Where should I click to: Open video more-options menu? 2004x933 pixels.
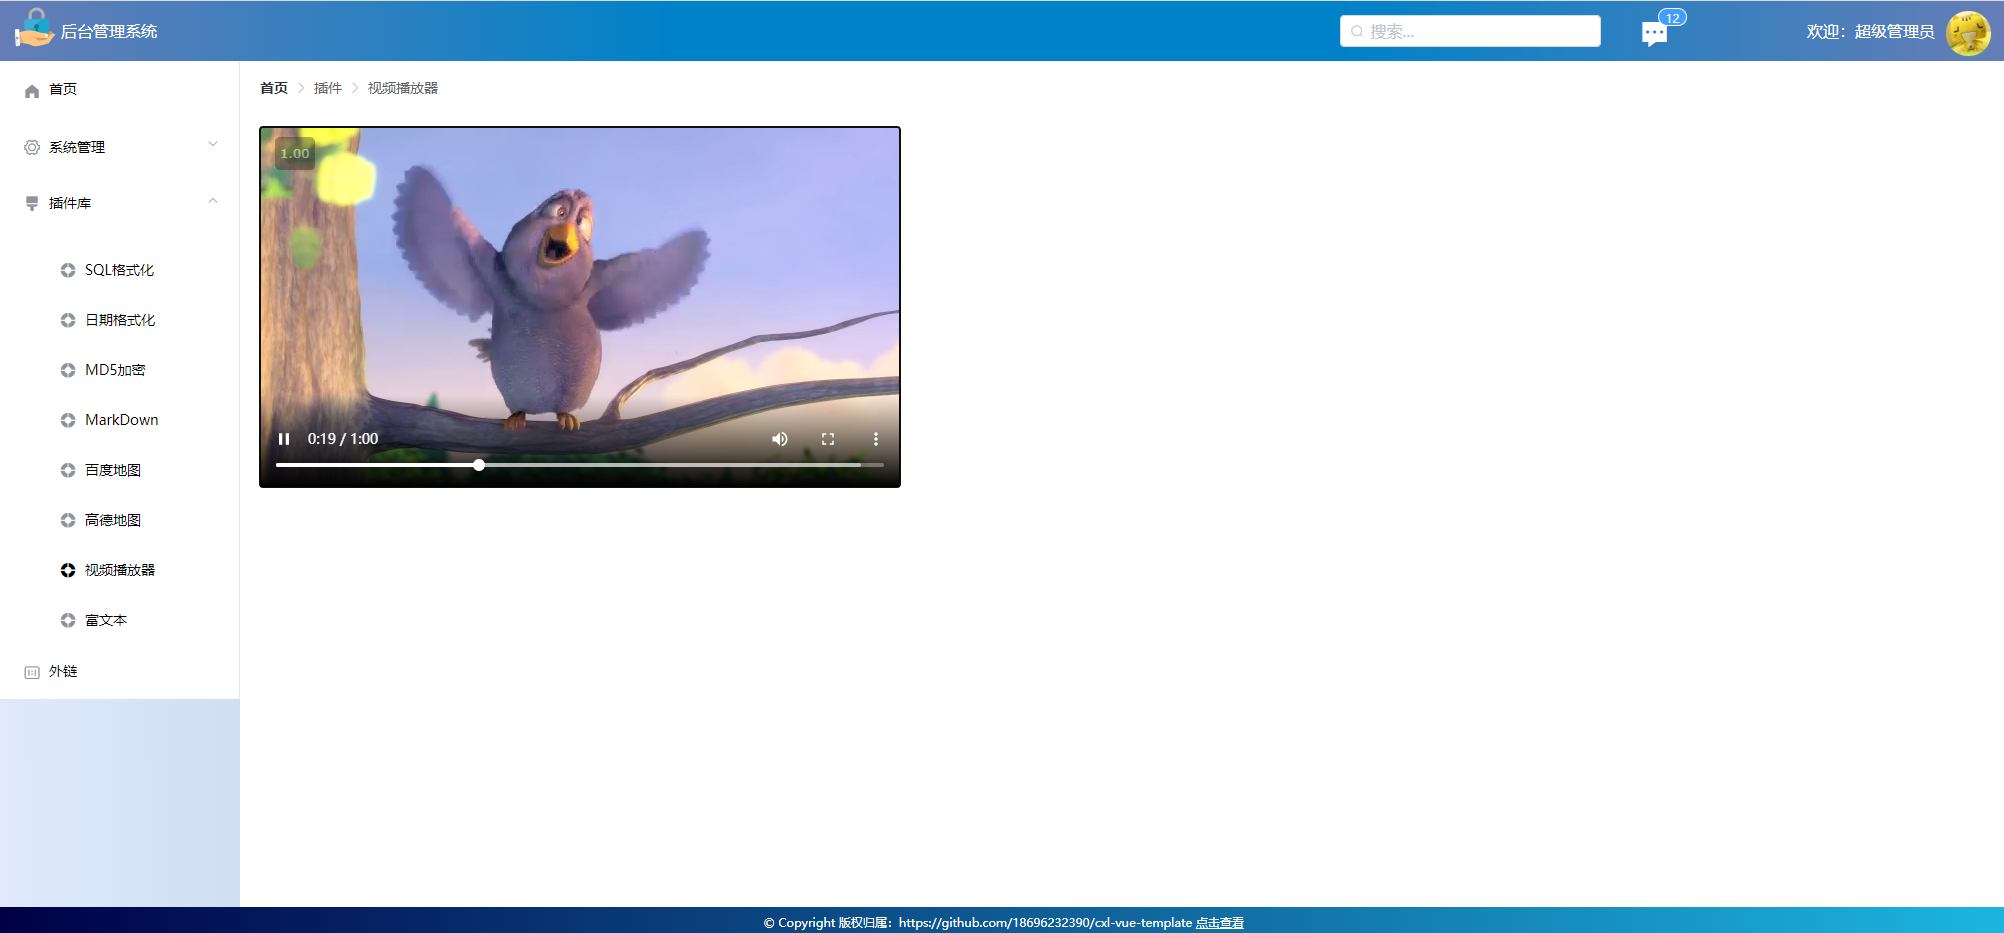point(876,439)
